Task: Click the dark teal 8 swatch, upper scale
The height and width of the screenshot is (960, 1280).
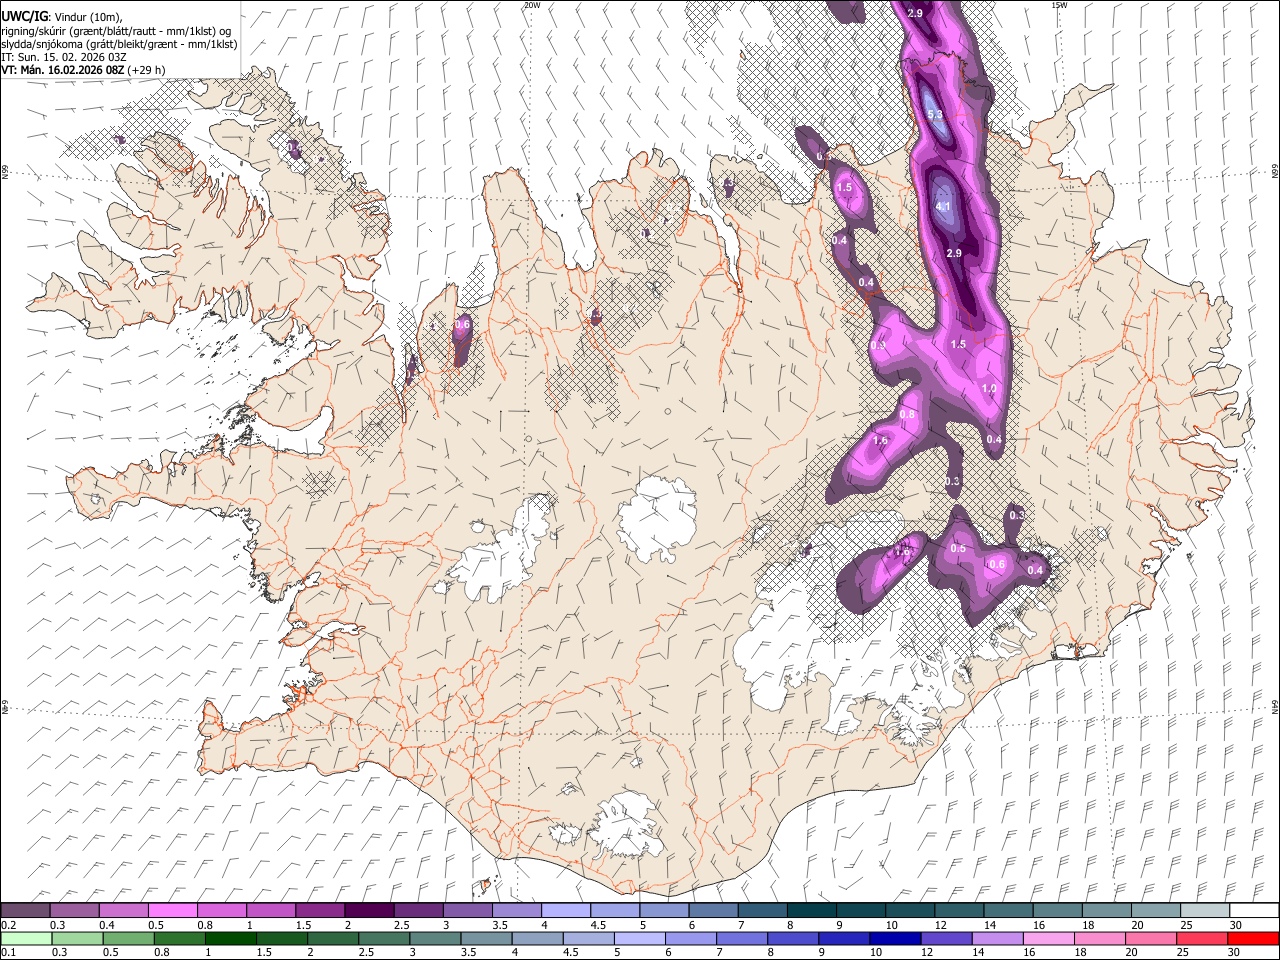Action: pos(812,911)
